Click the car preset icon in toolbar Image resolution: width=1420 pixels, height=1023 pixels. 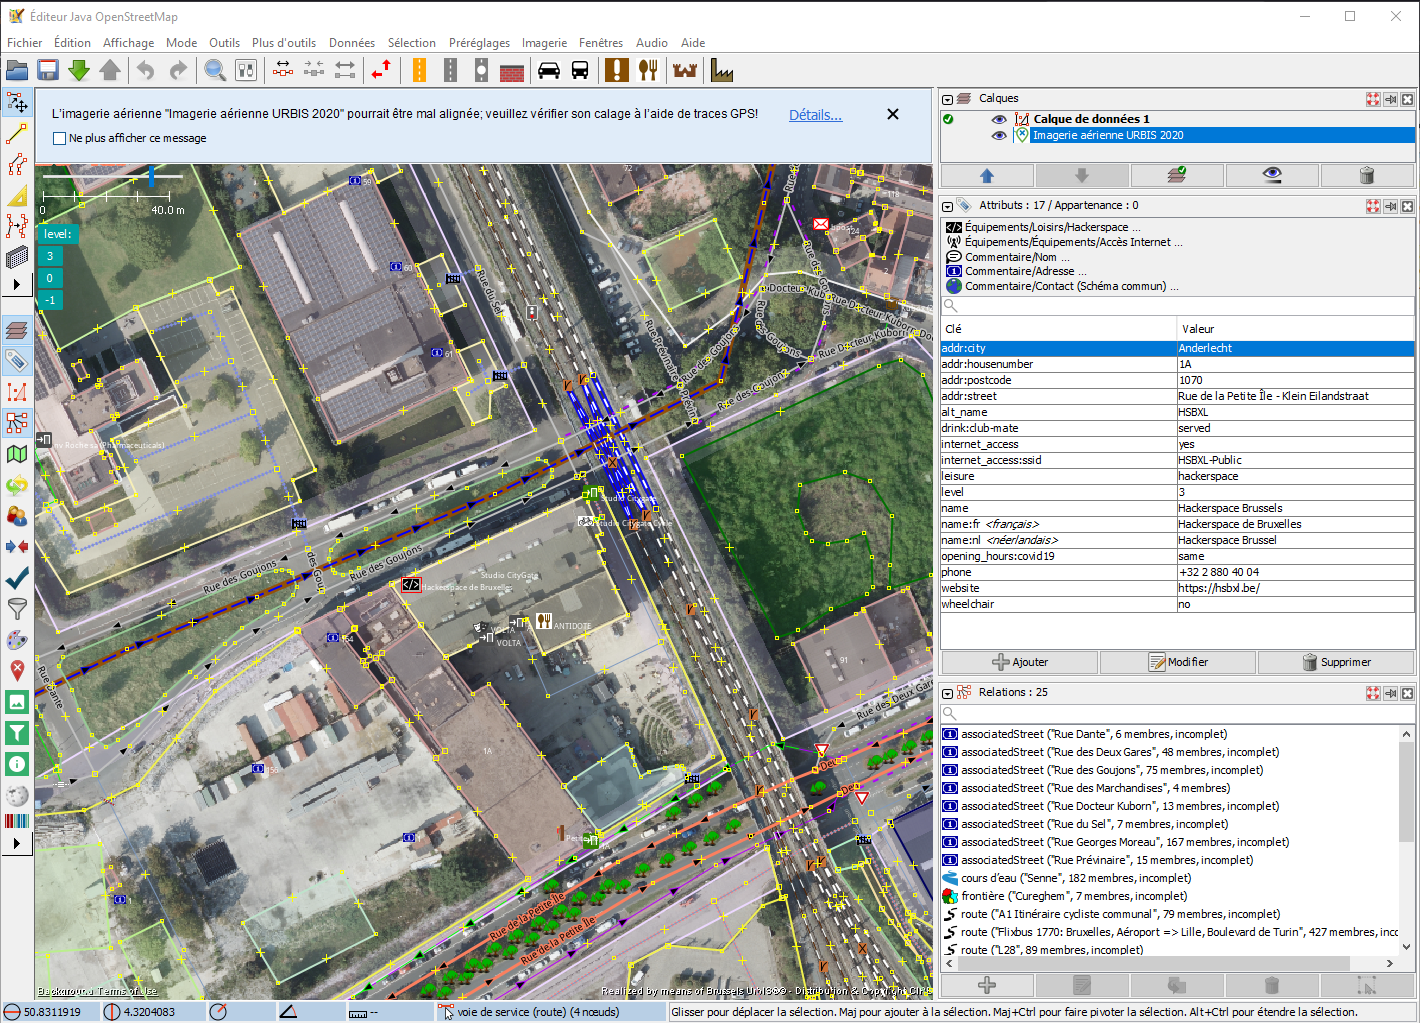tap(549, 70)
